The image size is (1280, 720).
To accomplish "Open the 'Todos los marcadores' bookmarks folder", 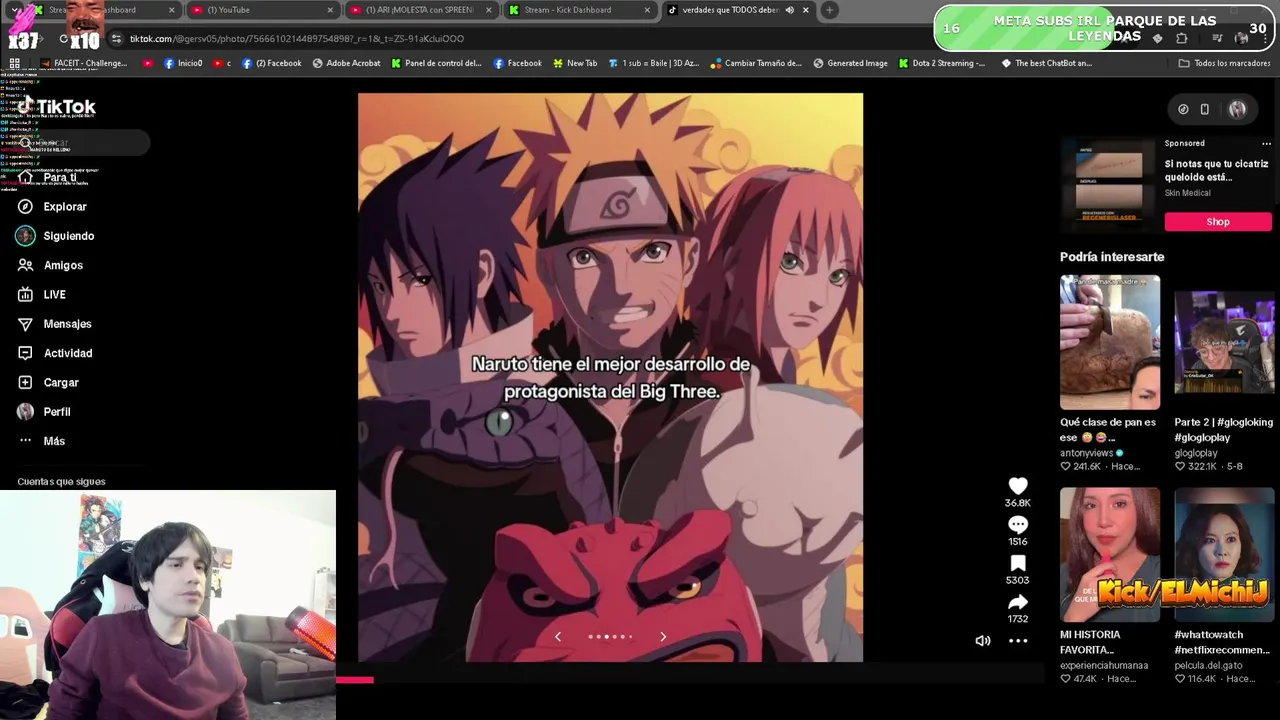I will pos(1225,63).
